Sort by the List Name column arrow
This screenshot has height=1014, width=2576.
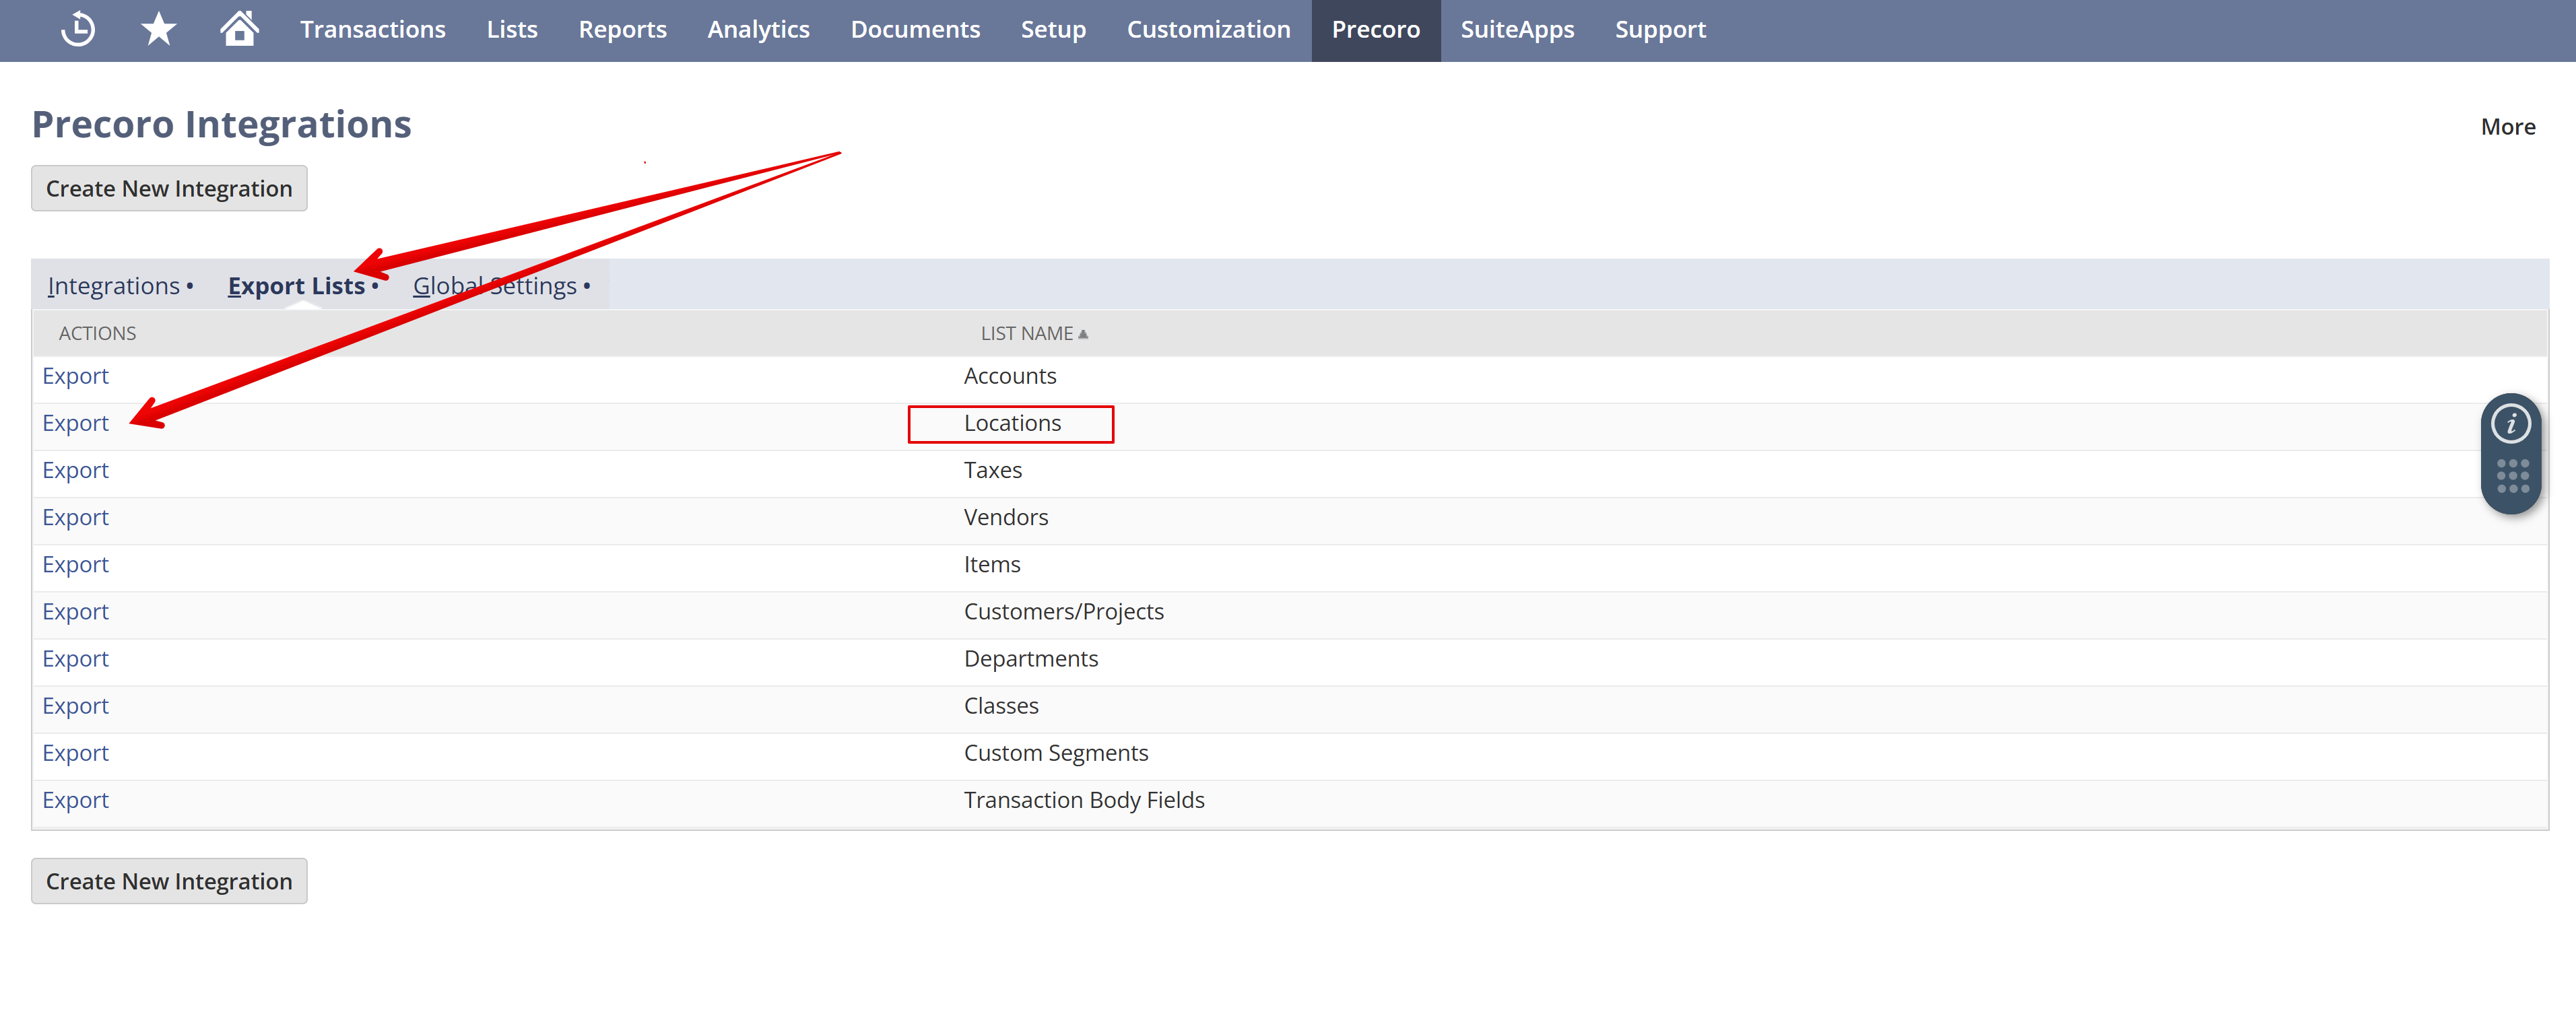tap(1083, 334)
